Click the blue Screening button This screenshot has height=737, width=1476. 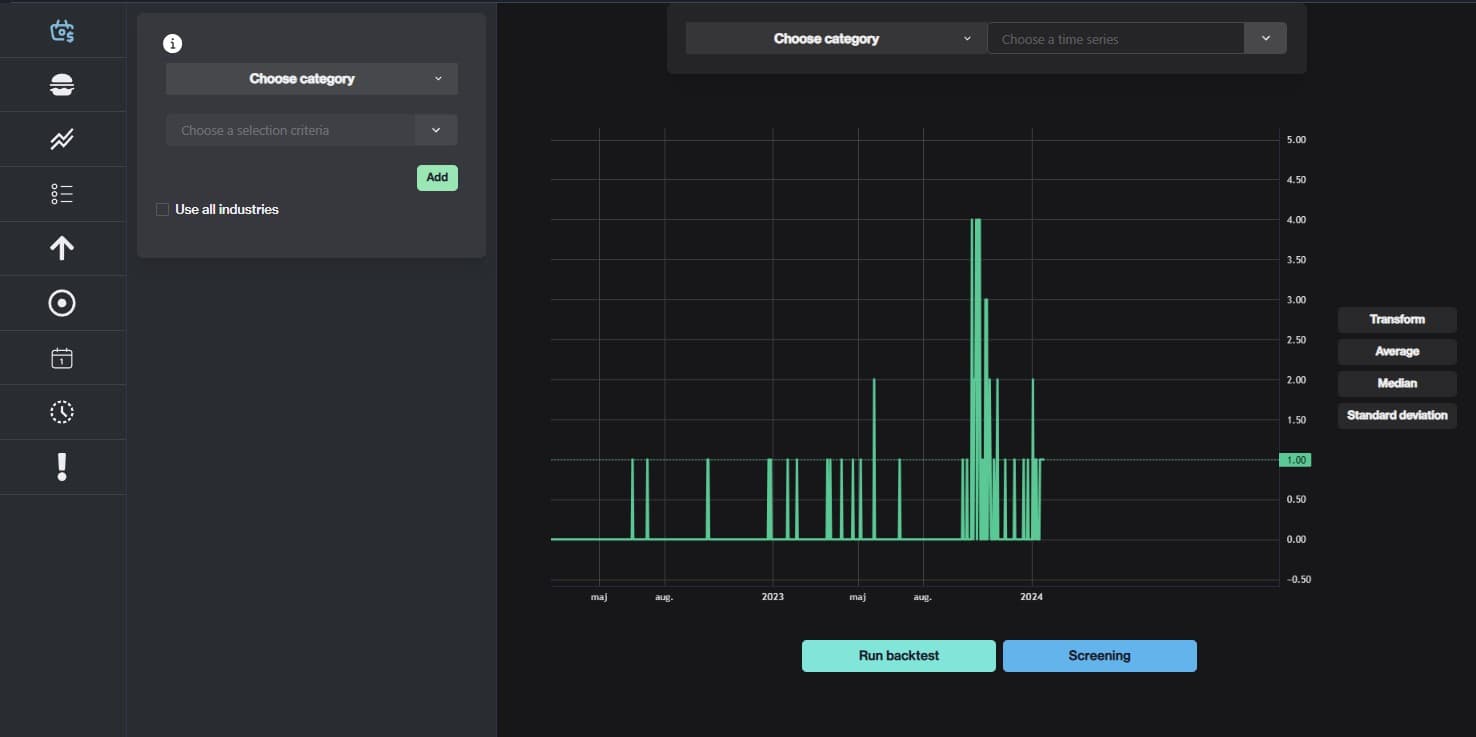click(x=1100, y=656)
